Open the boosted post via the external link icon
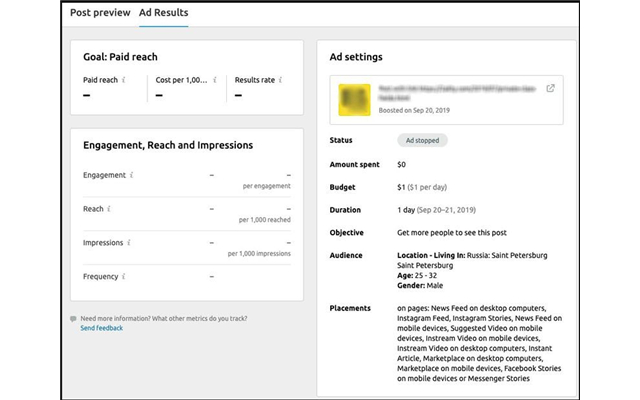This screenshot has width=640, height=400. (551, 89)
